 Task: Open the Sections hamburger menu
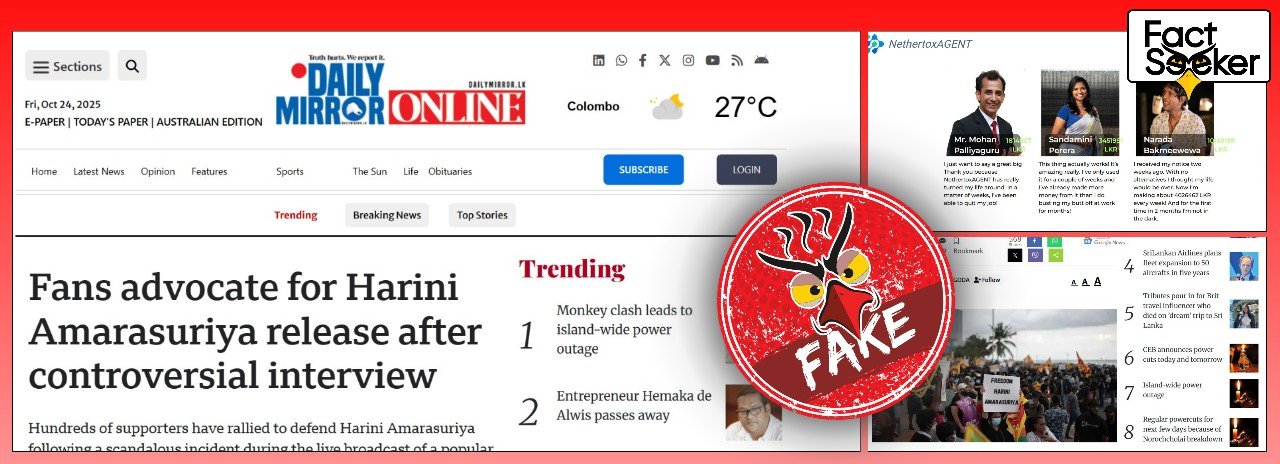pos(67,66)
